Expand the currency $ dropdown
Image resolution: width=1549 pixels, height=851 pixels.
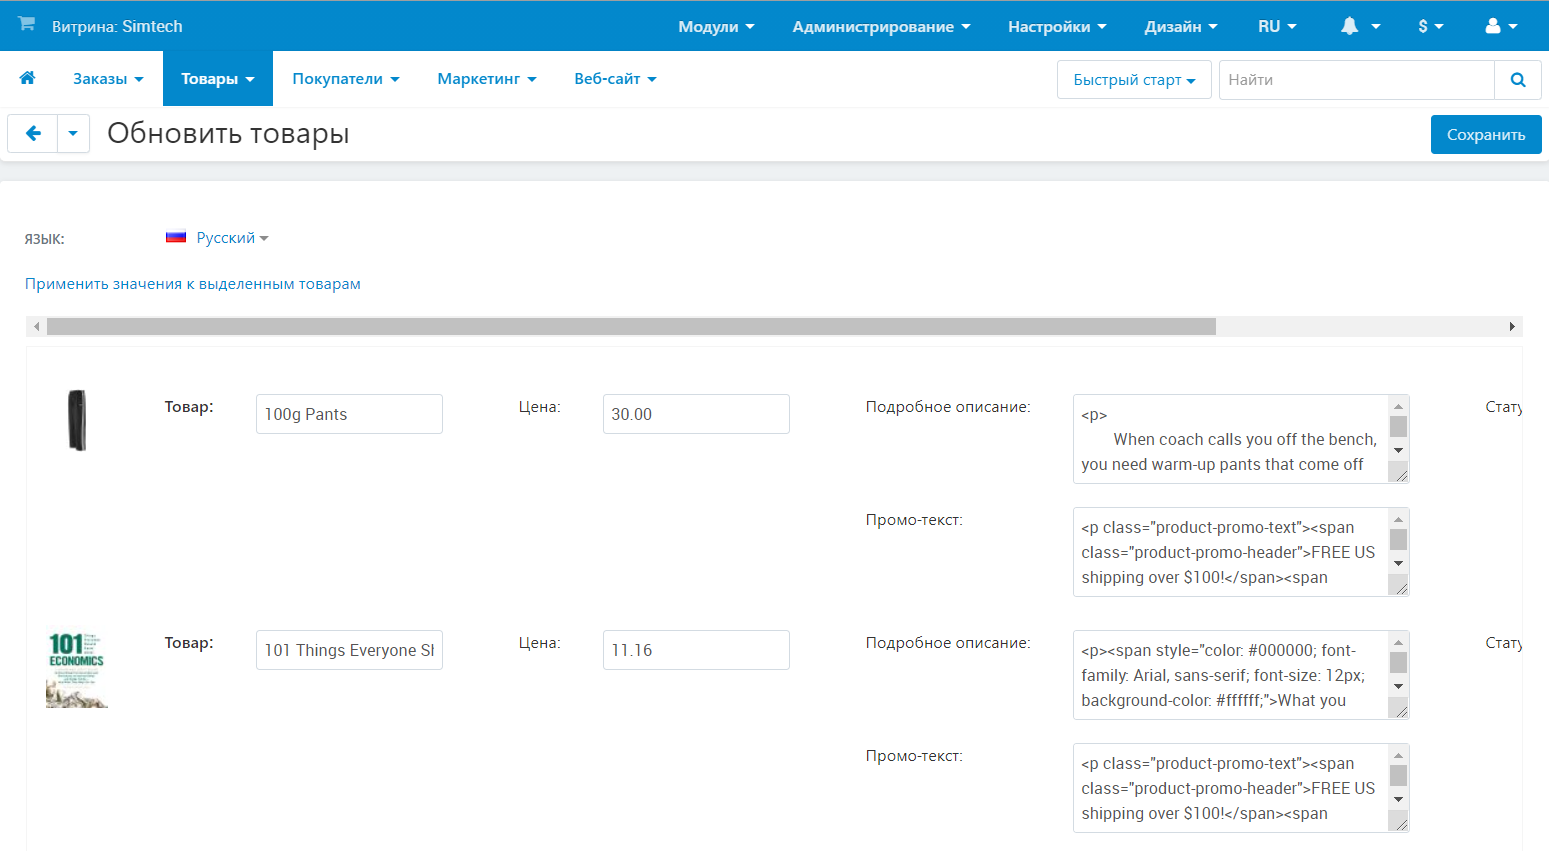click(x=1430, y=26)
